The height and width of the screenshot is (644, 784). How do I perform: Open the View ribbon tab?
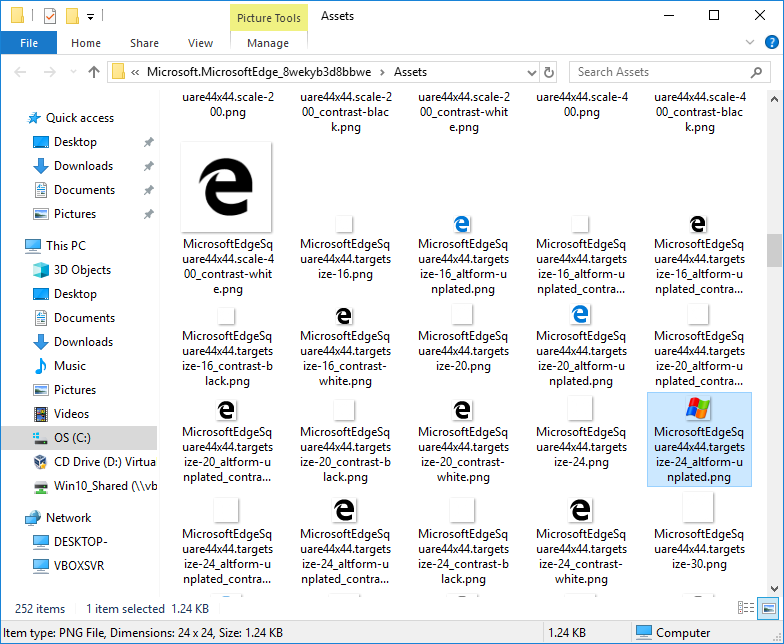click(x=200, y=43)
